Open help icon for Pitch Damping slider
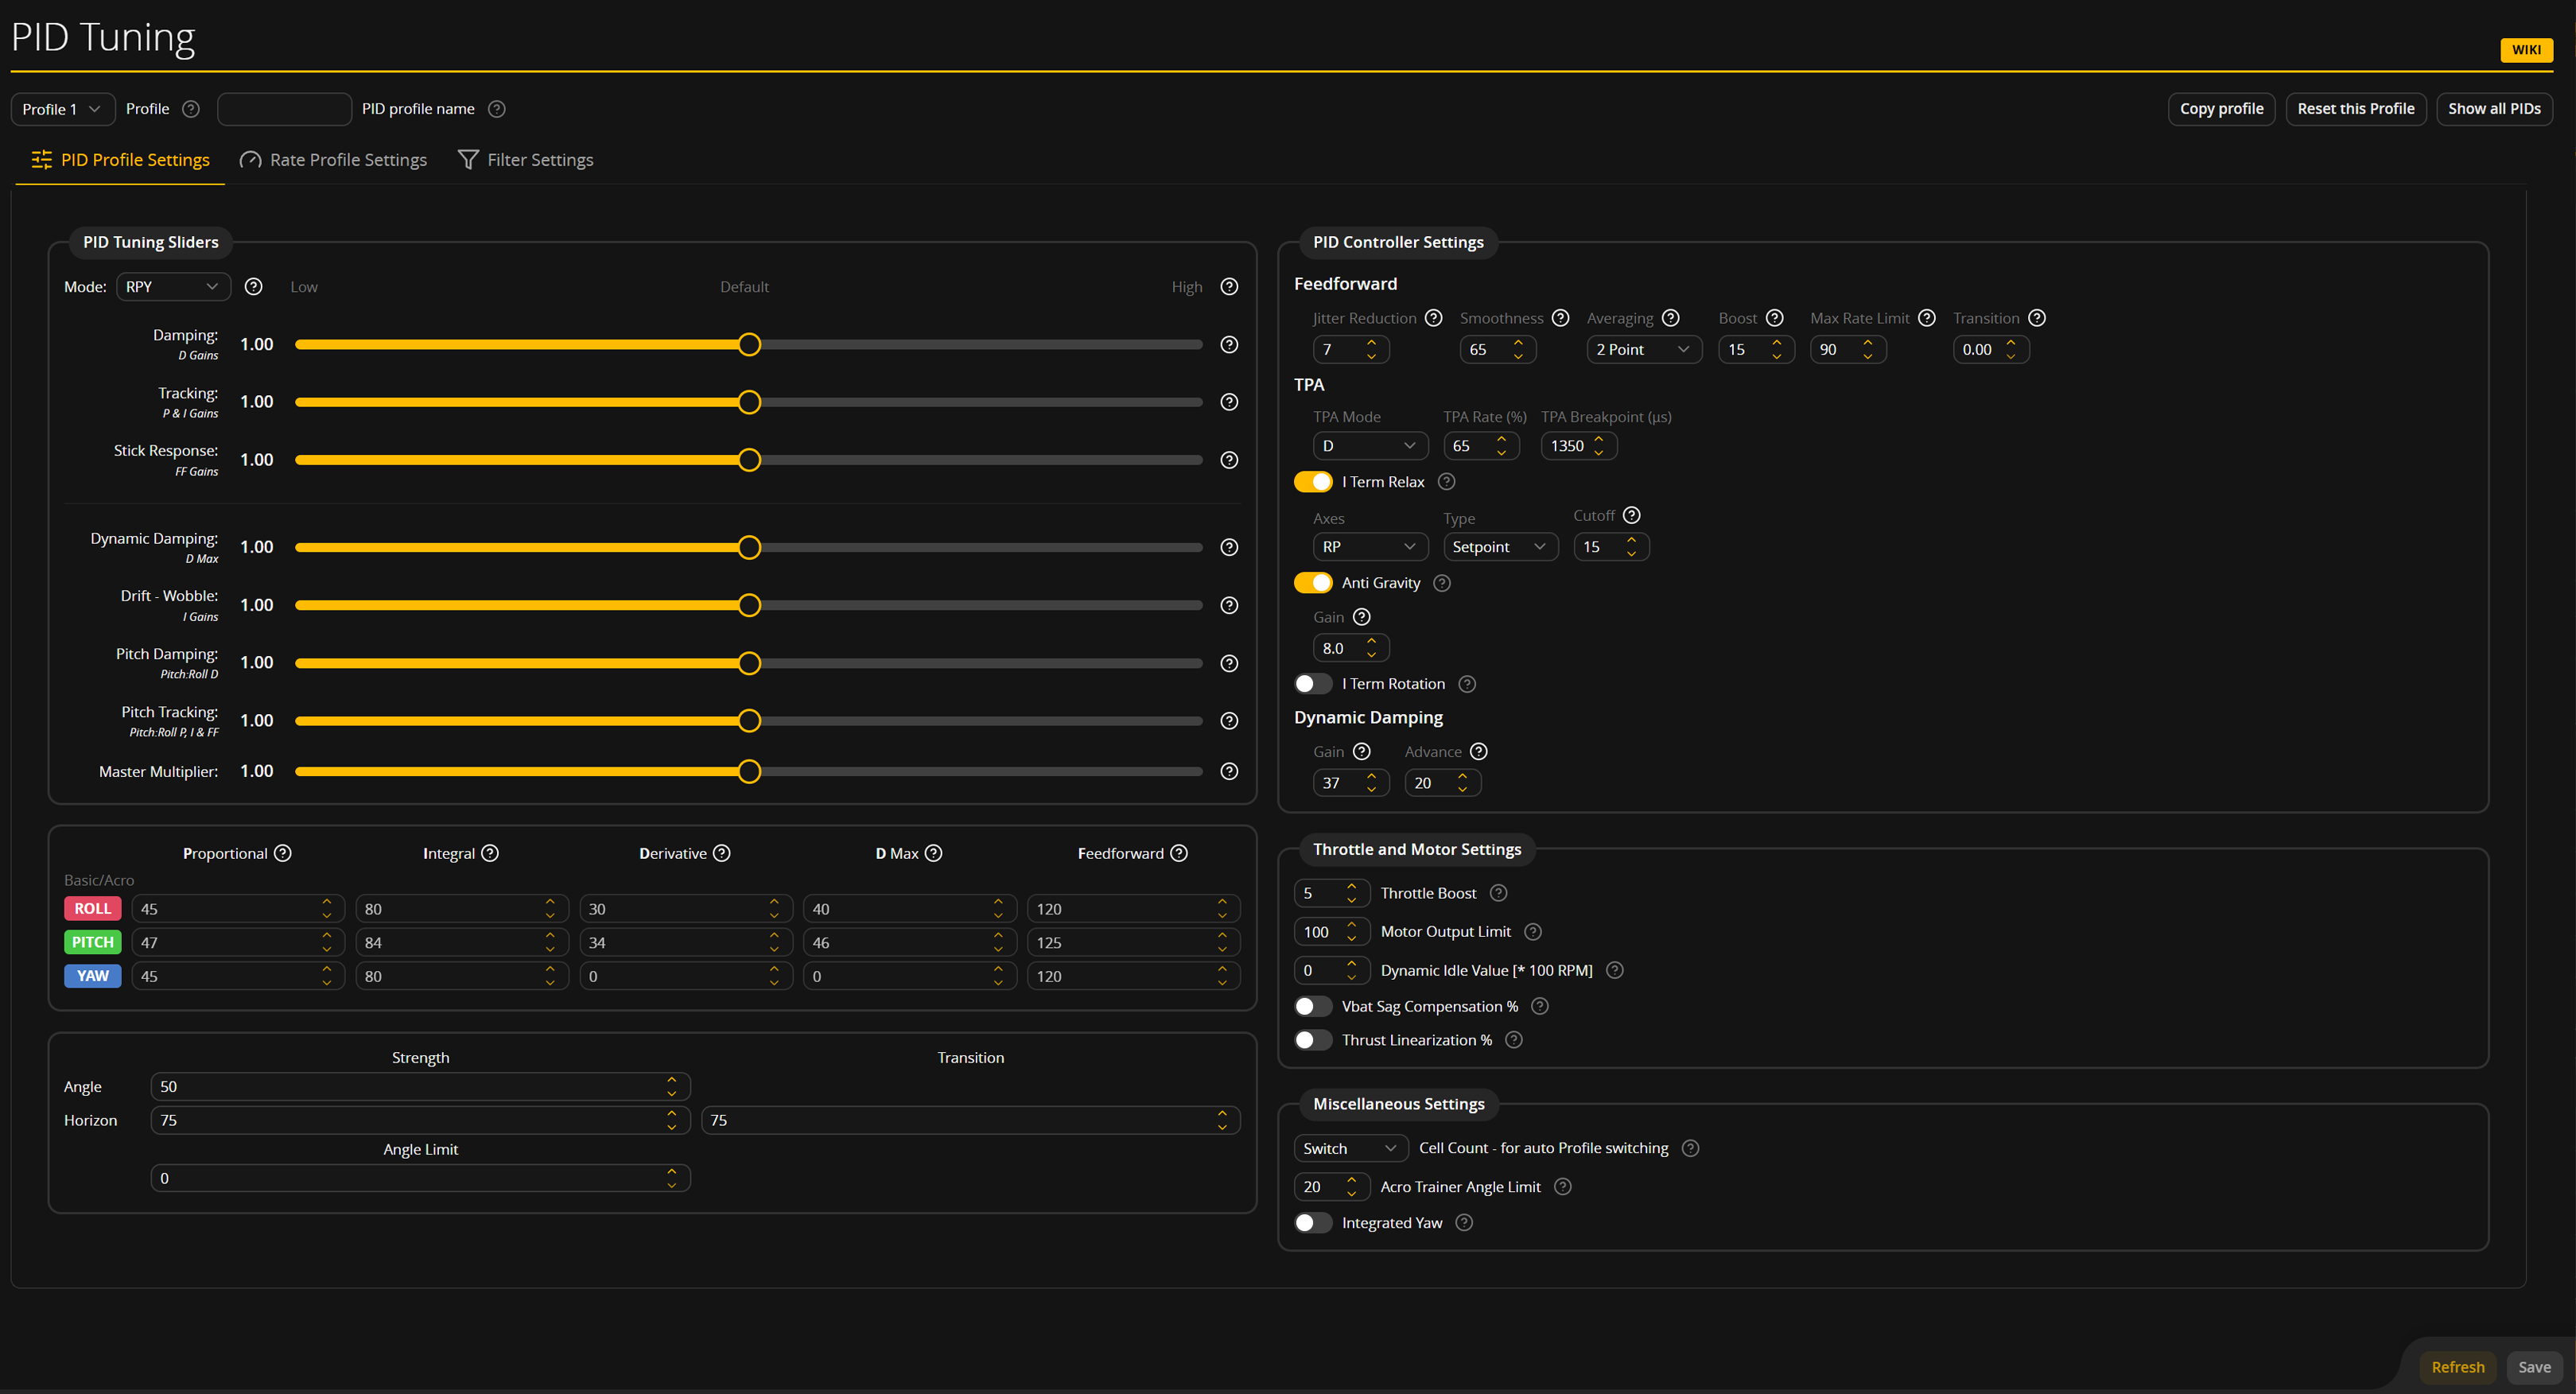The image size is (2576, 1394). click(x=1229, y=663)
